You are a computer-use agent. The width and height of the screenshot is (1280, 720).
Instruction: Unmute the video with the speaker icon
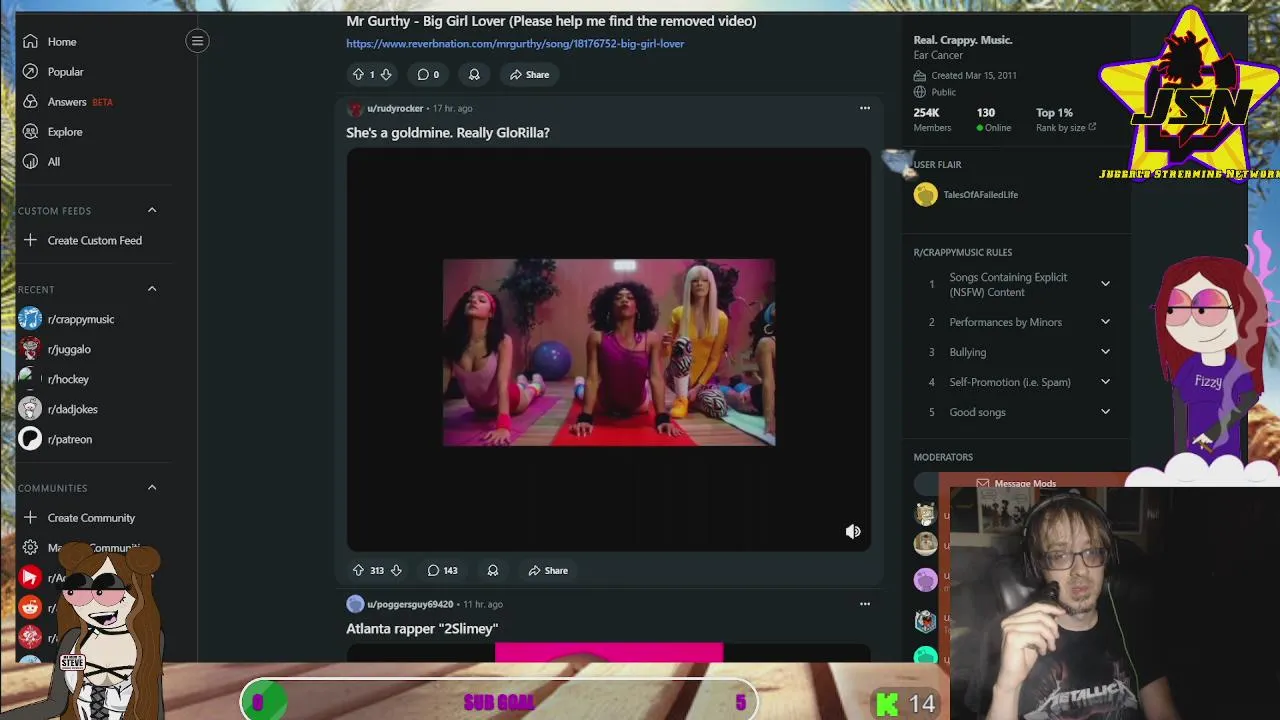[x=853, y=532]
